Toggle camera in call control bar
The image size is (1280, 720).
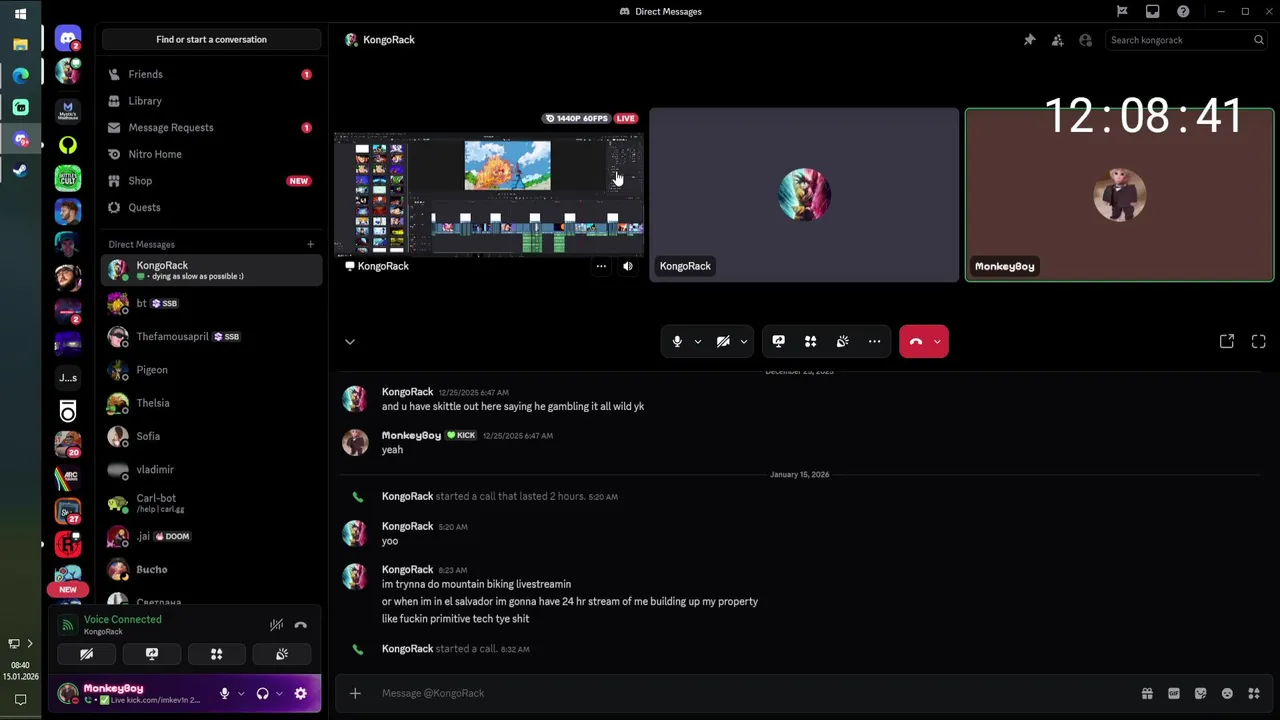pyautogui.click(x=723, y=342)
